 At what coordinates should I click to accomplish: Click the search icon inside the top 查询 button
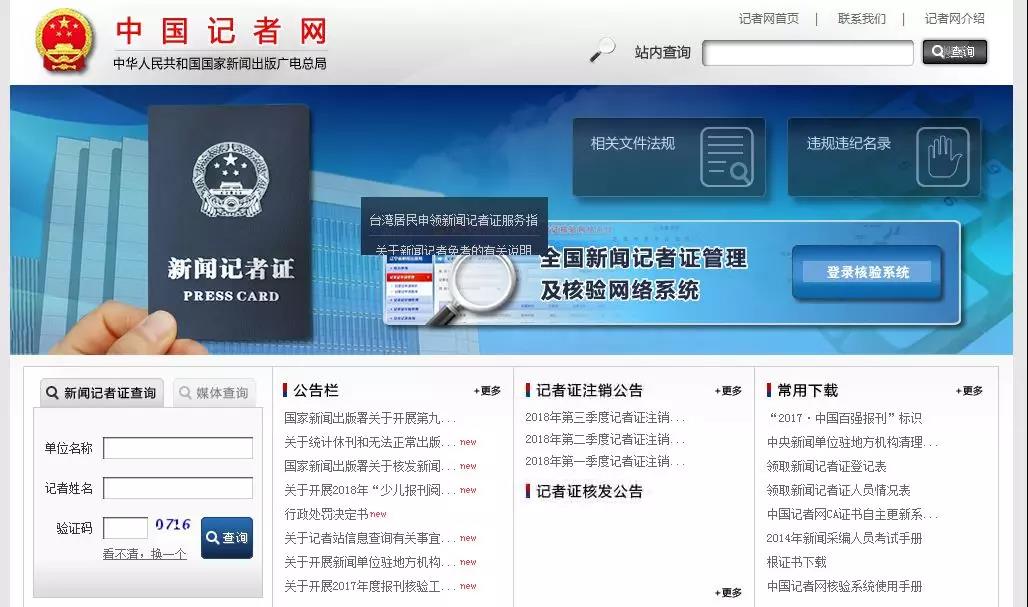point(936,51)
